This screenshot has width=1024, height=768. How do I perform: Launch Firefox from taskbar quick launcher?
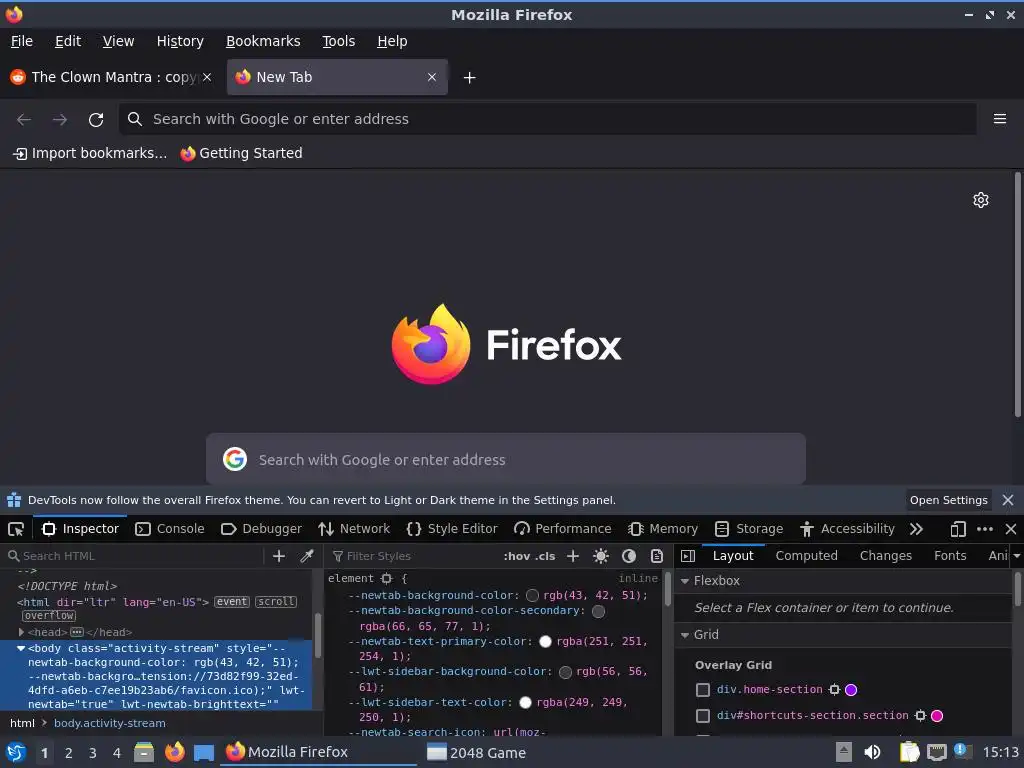pos(174,752)
